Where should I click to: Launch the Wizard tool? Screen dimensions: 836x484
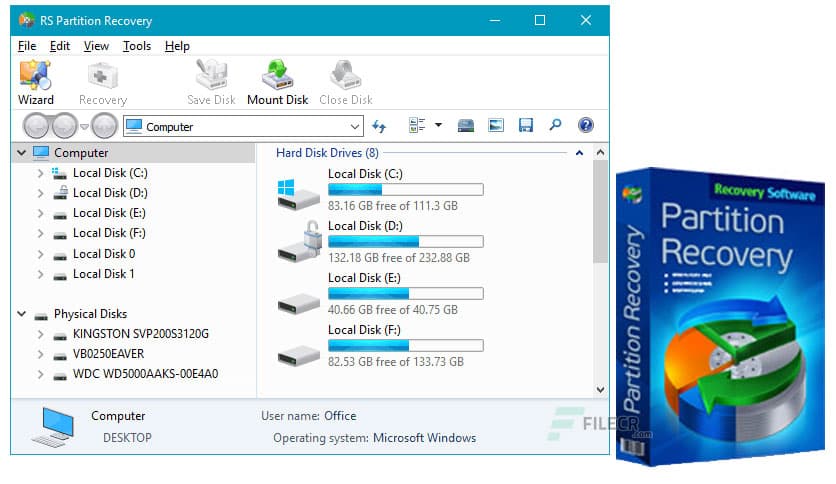(x=36, y=83)
